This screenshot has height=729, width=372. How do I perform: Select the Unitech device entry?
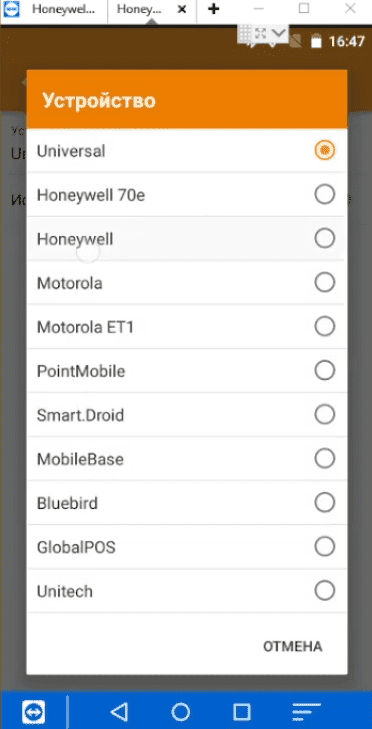pyautogui.click(x=186, y=591)
